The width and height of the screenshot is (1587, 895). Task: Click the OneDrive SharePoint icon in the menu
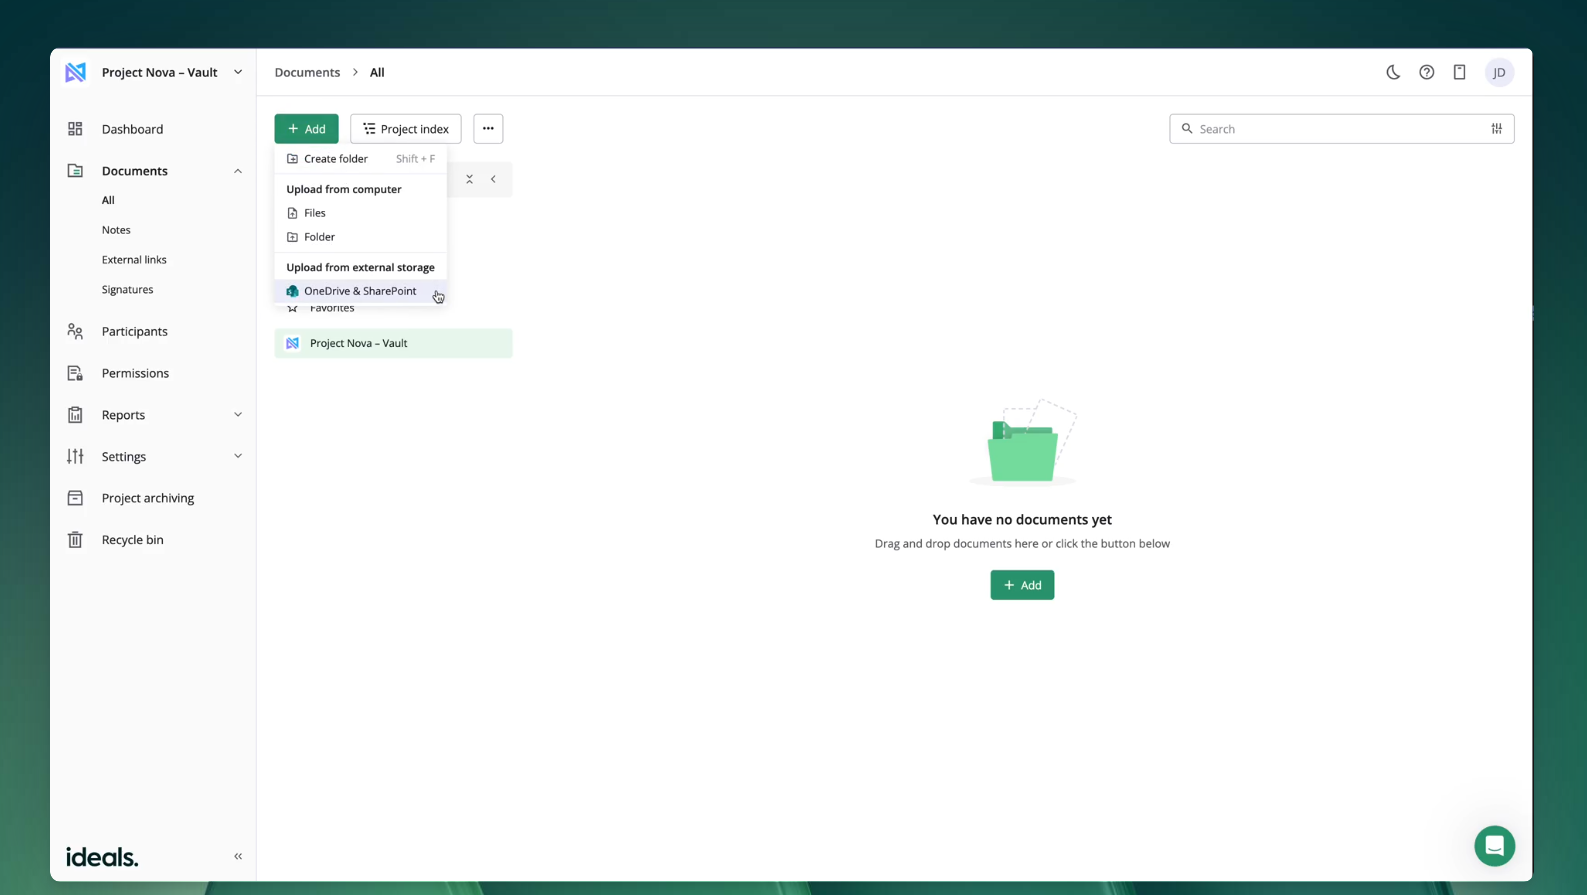[292, 291]
